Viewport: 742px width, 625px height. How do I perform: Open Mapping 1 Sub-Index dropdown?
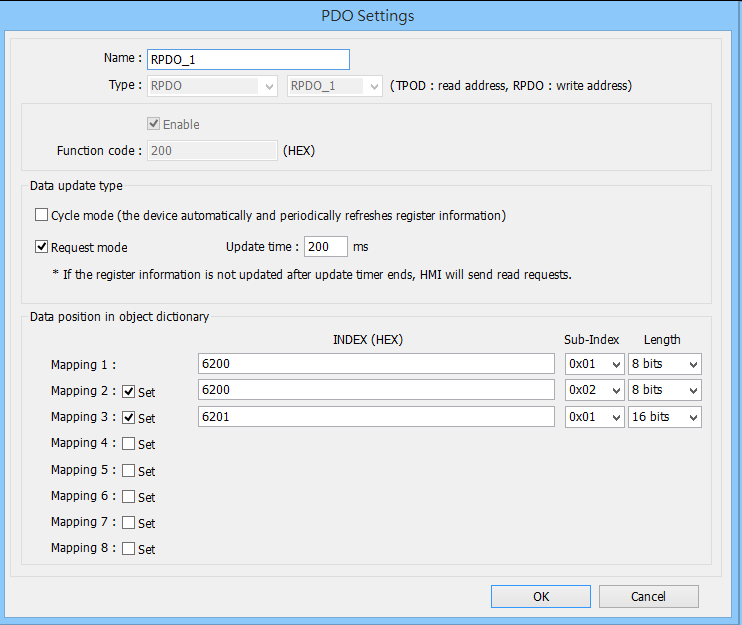click(594, 364)
